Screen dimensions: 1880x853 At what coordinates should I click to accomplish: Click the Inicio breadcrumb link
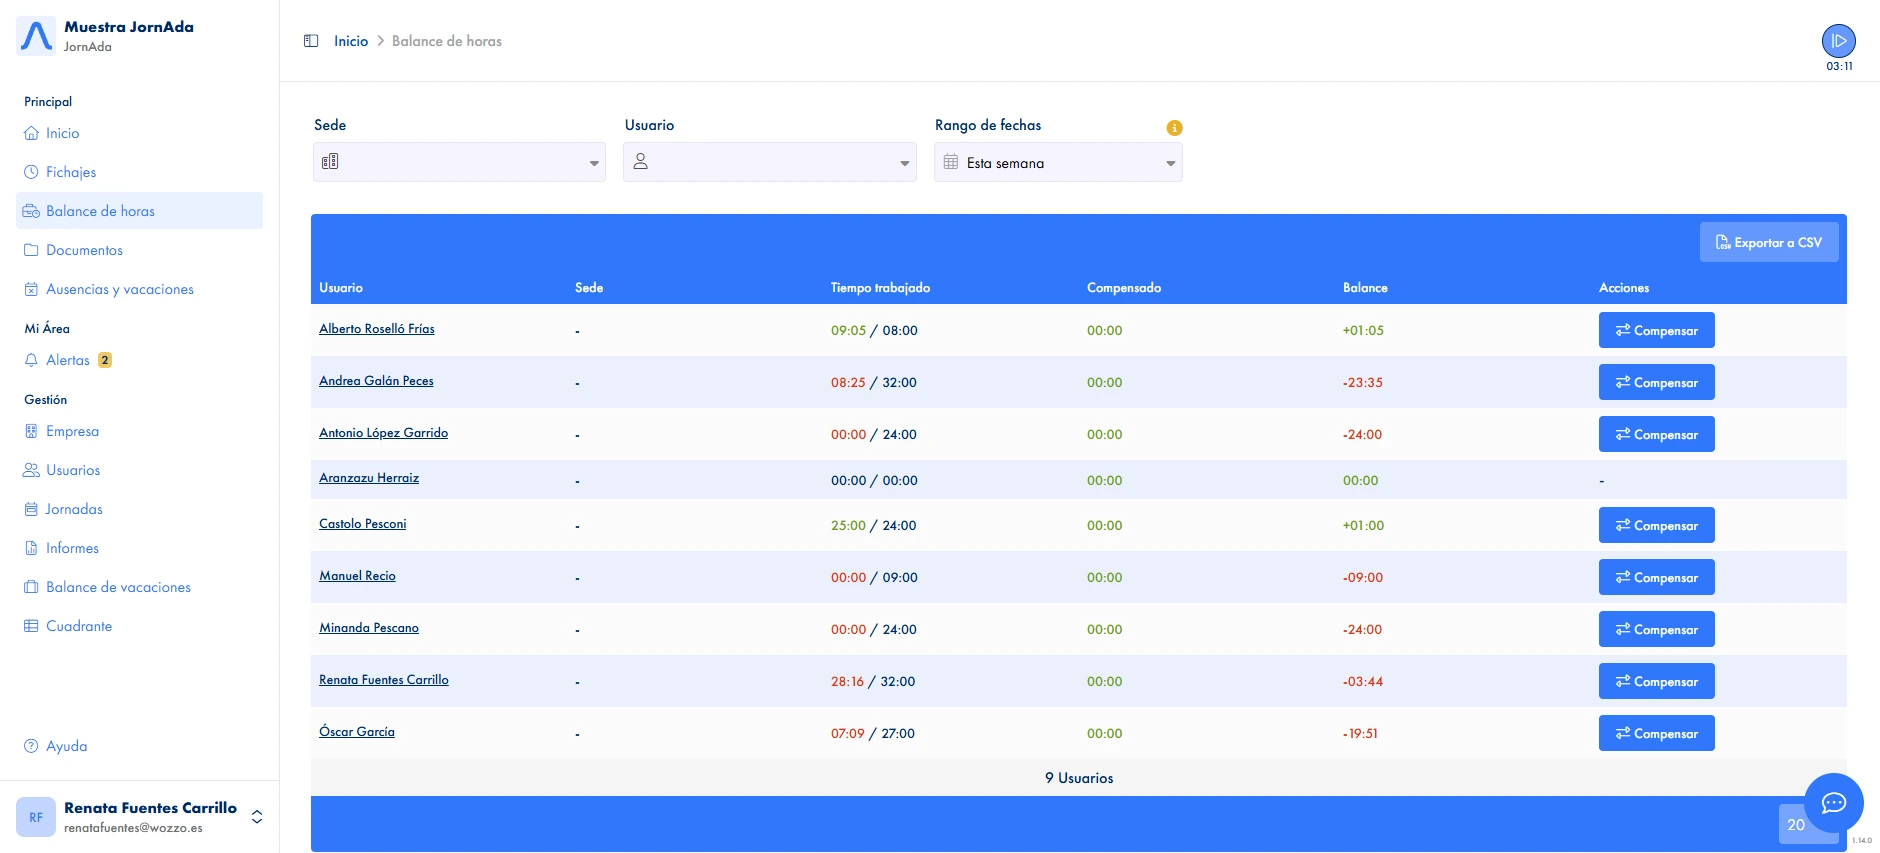351,41
